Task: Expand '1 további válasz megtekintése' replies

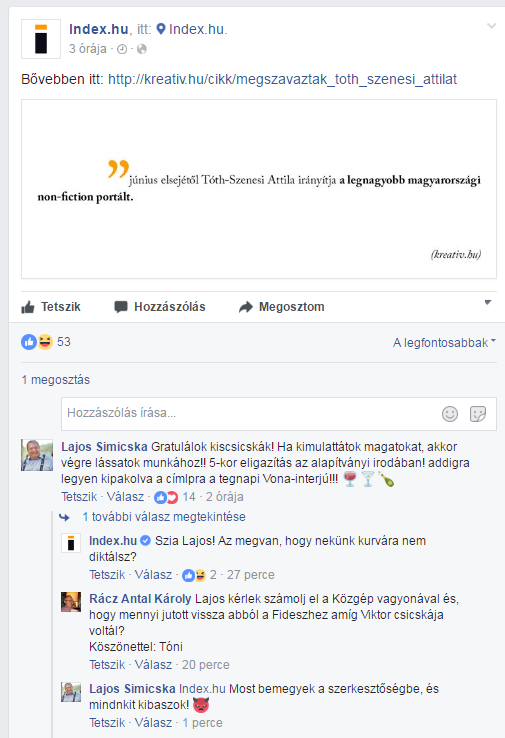Action: click(164, 517)
